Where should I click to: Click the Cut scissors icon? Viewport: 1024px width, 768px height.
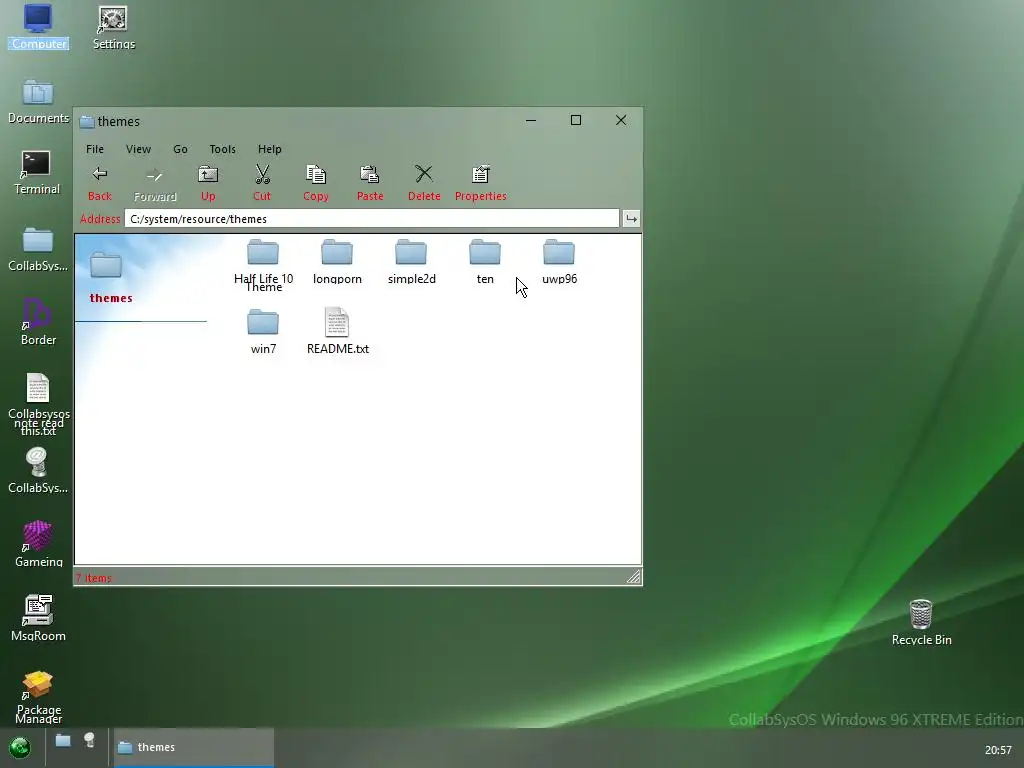coord(262,174)
